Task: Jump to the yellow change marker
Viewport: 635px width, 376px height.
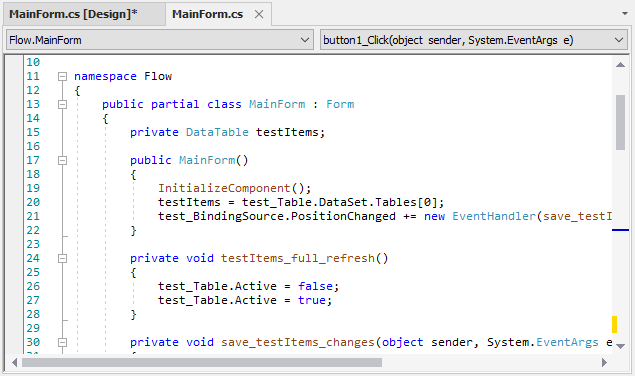Action: coord(614,324)
